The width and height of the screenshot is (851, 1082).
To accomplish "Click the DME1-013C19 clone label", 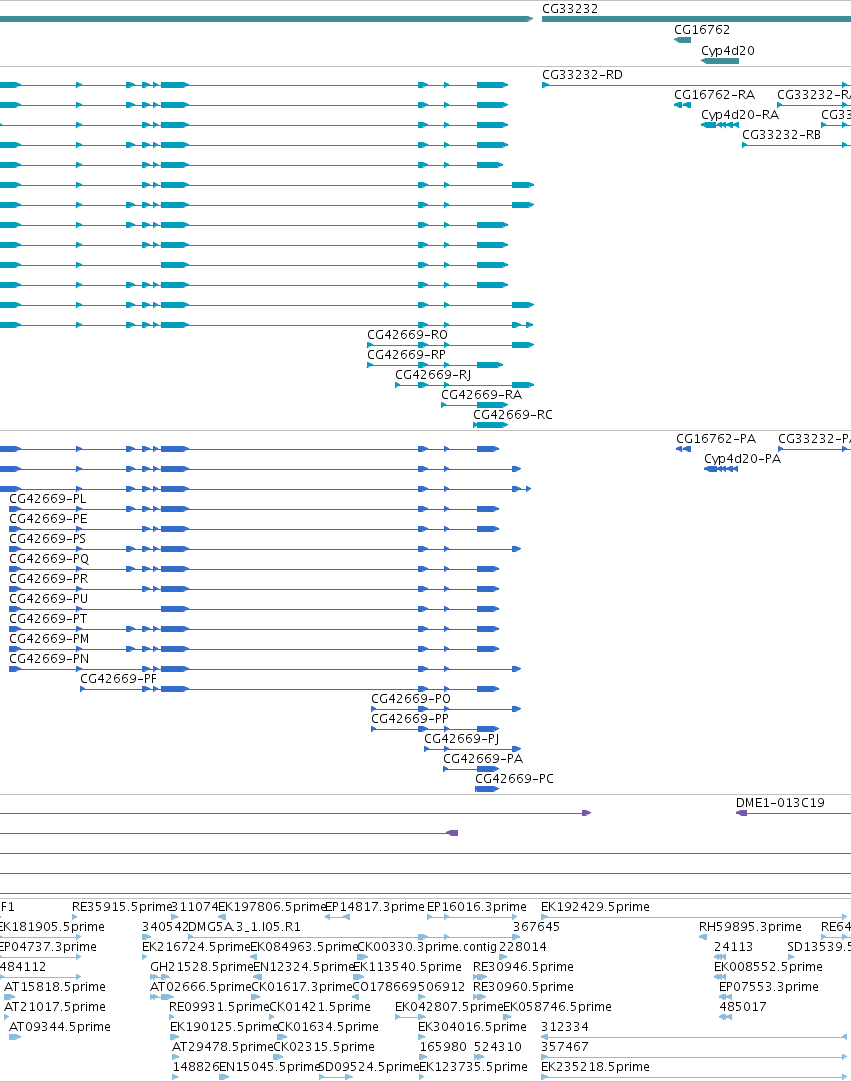I will click(780, 803).
